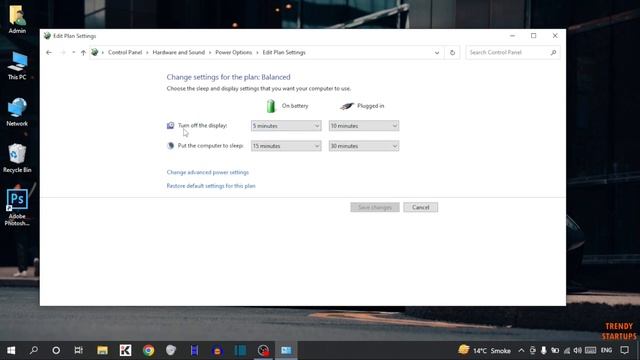
Task: Maximize the Edit Plan Settings window
Action: (x=533, y=36)
